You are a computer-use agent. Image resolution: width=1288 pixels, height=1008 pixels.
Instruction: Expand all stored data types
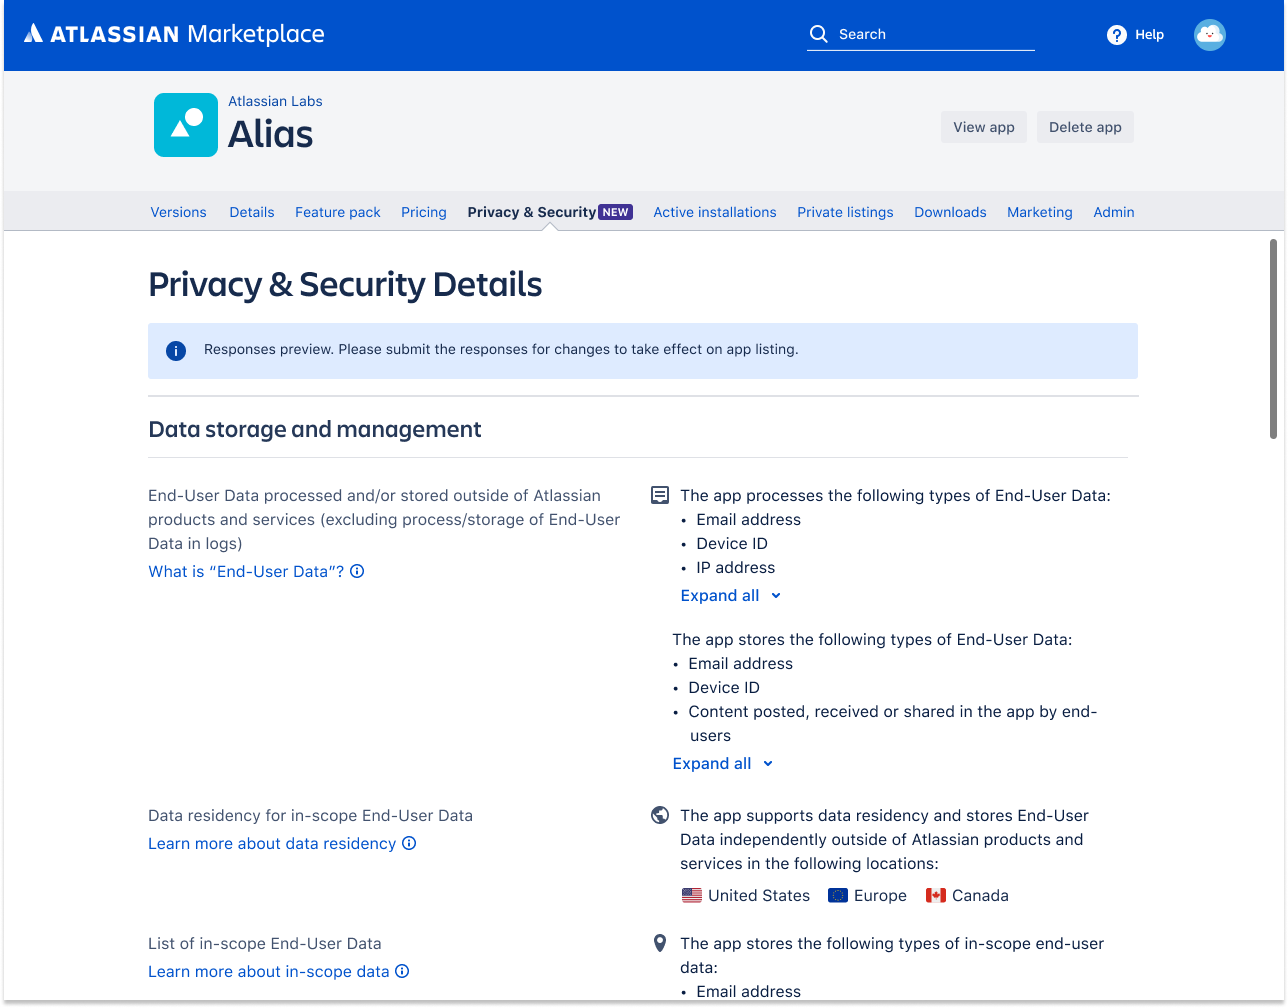(x=723, y=763)
